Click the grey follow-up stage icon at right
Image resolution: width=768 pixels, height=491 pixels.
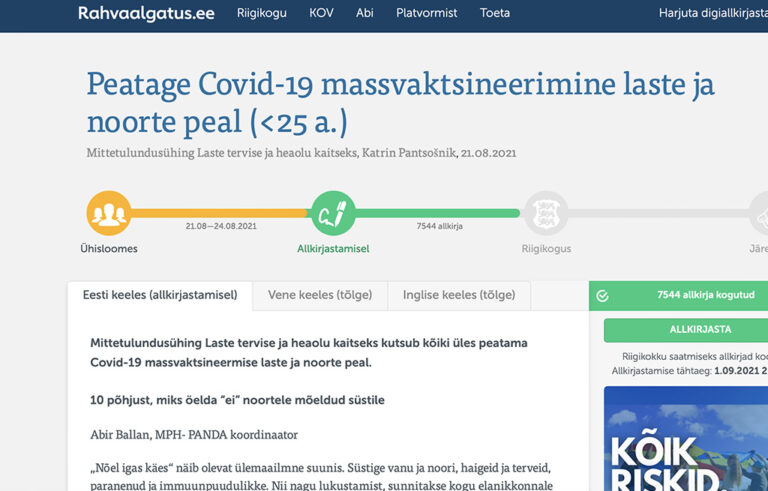(762, 213)
